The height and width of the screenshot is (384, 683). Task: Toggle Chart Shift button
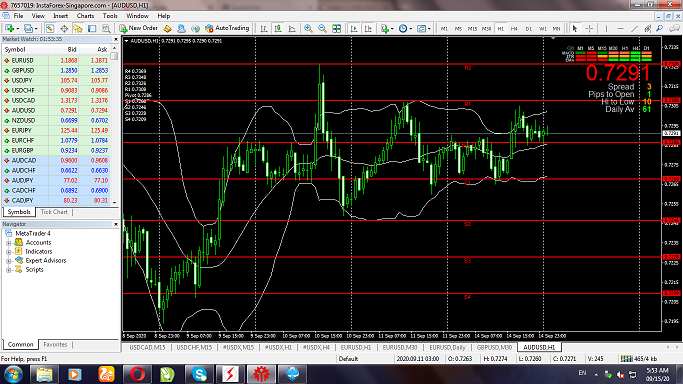pyautogui.click(x=368, y=28)
